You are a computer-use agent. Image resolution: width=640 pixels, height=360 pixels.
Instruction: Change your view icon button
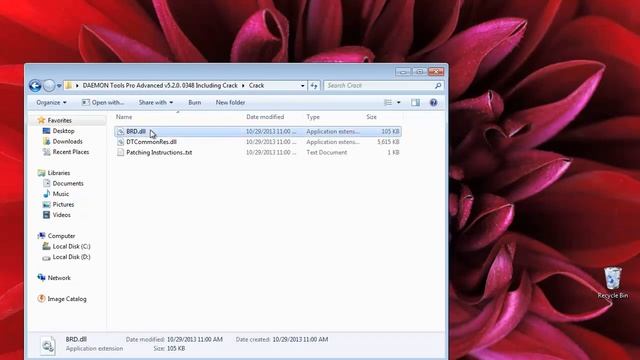point(388,102)
